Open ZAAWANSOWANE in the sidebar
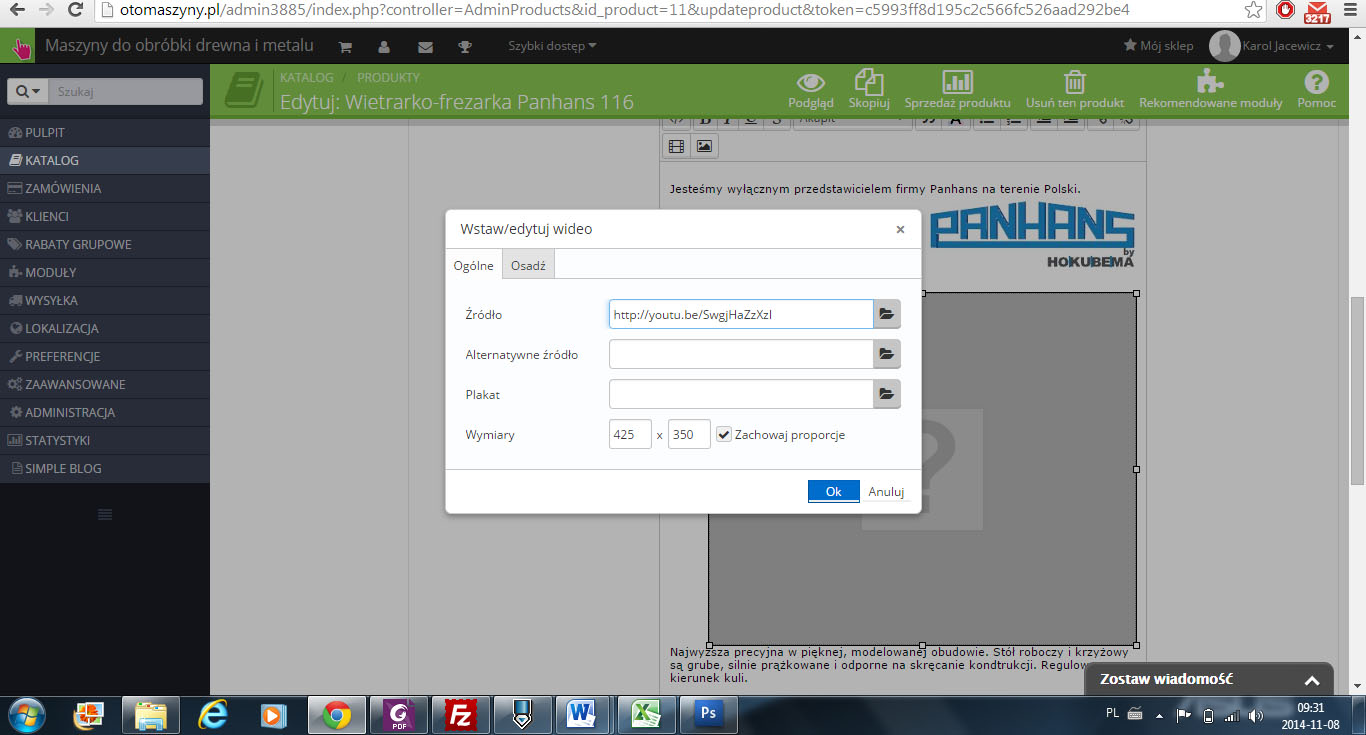 click(x=105, y=384)
